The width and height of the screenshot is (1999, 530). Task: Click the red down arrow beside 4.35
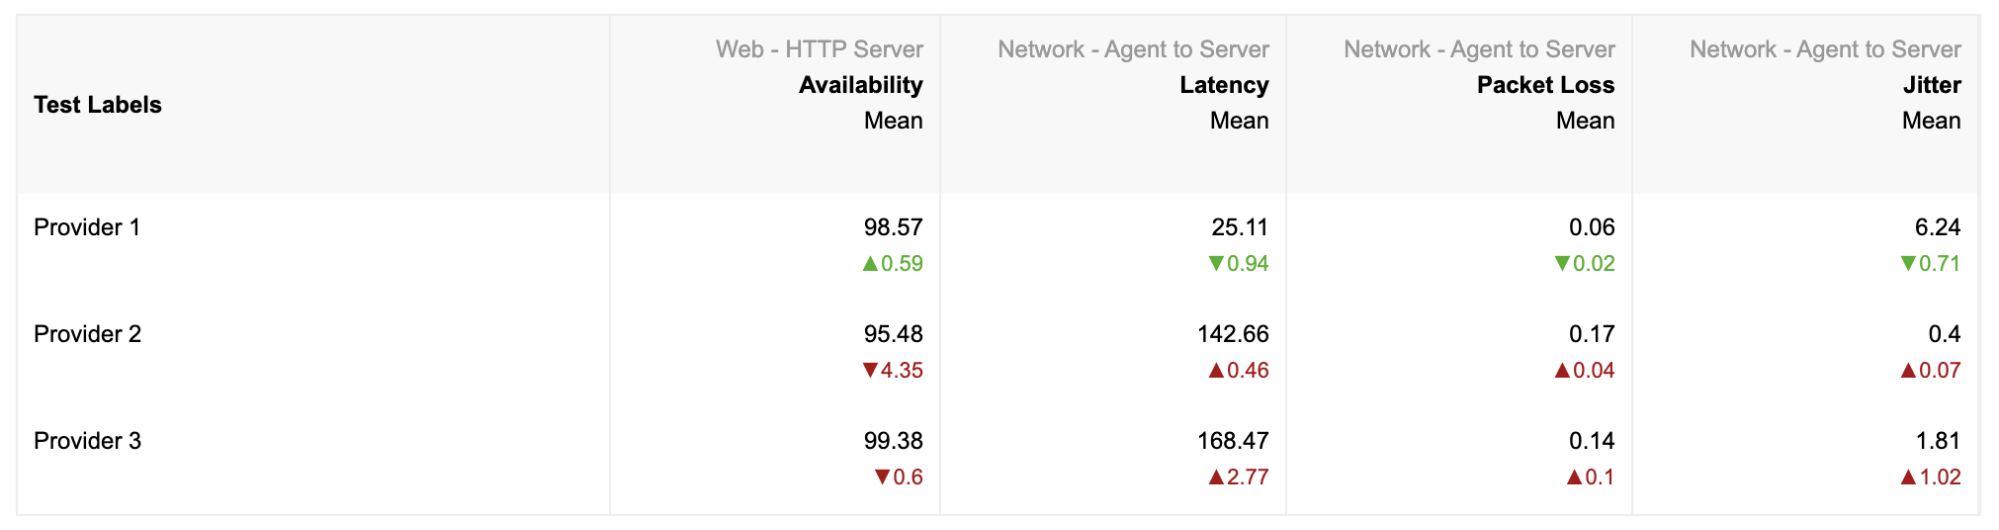870,371
